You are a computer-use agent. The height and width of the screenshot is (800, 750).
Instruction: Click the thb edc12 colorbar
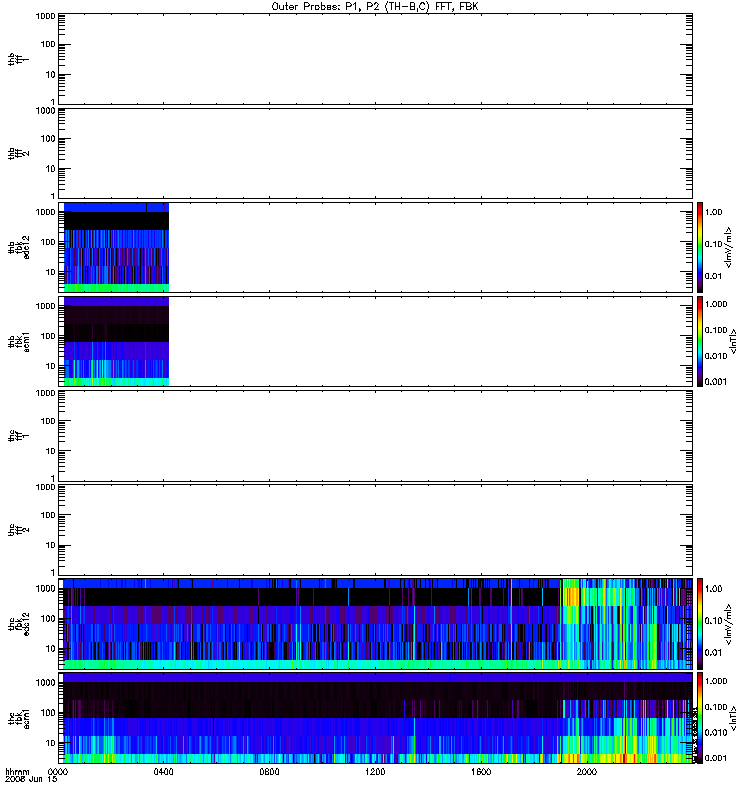coord(700,247)
